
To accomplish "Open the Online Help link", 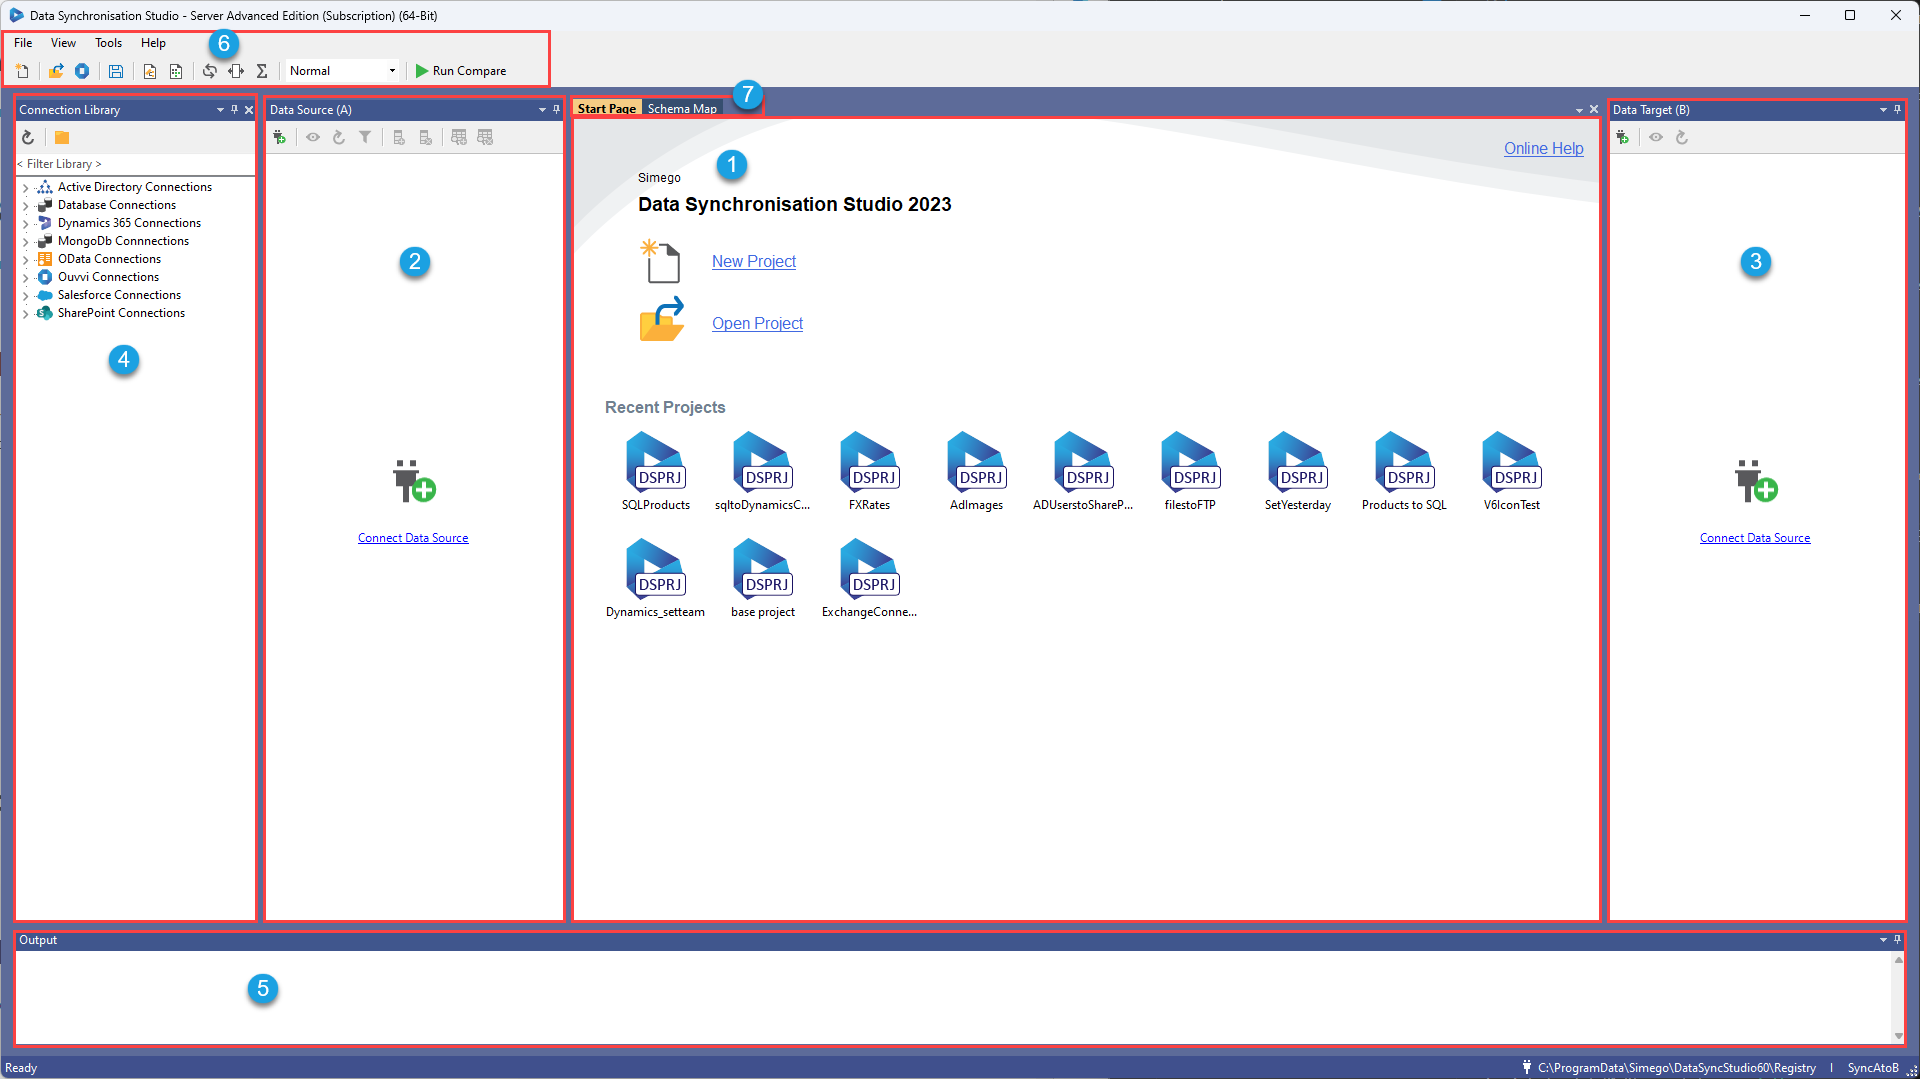I will (x=1544, y=148).
